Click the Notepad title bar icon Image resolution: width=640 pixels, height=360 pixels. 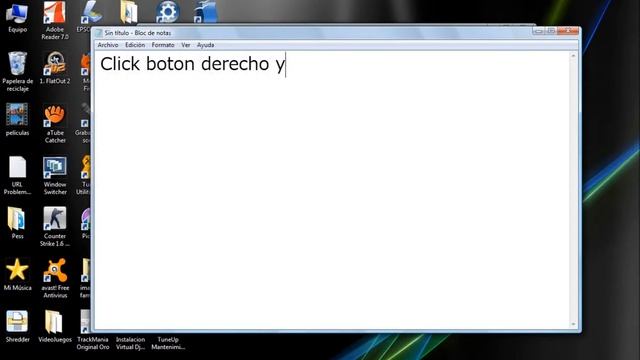[98, 33]
